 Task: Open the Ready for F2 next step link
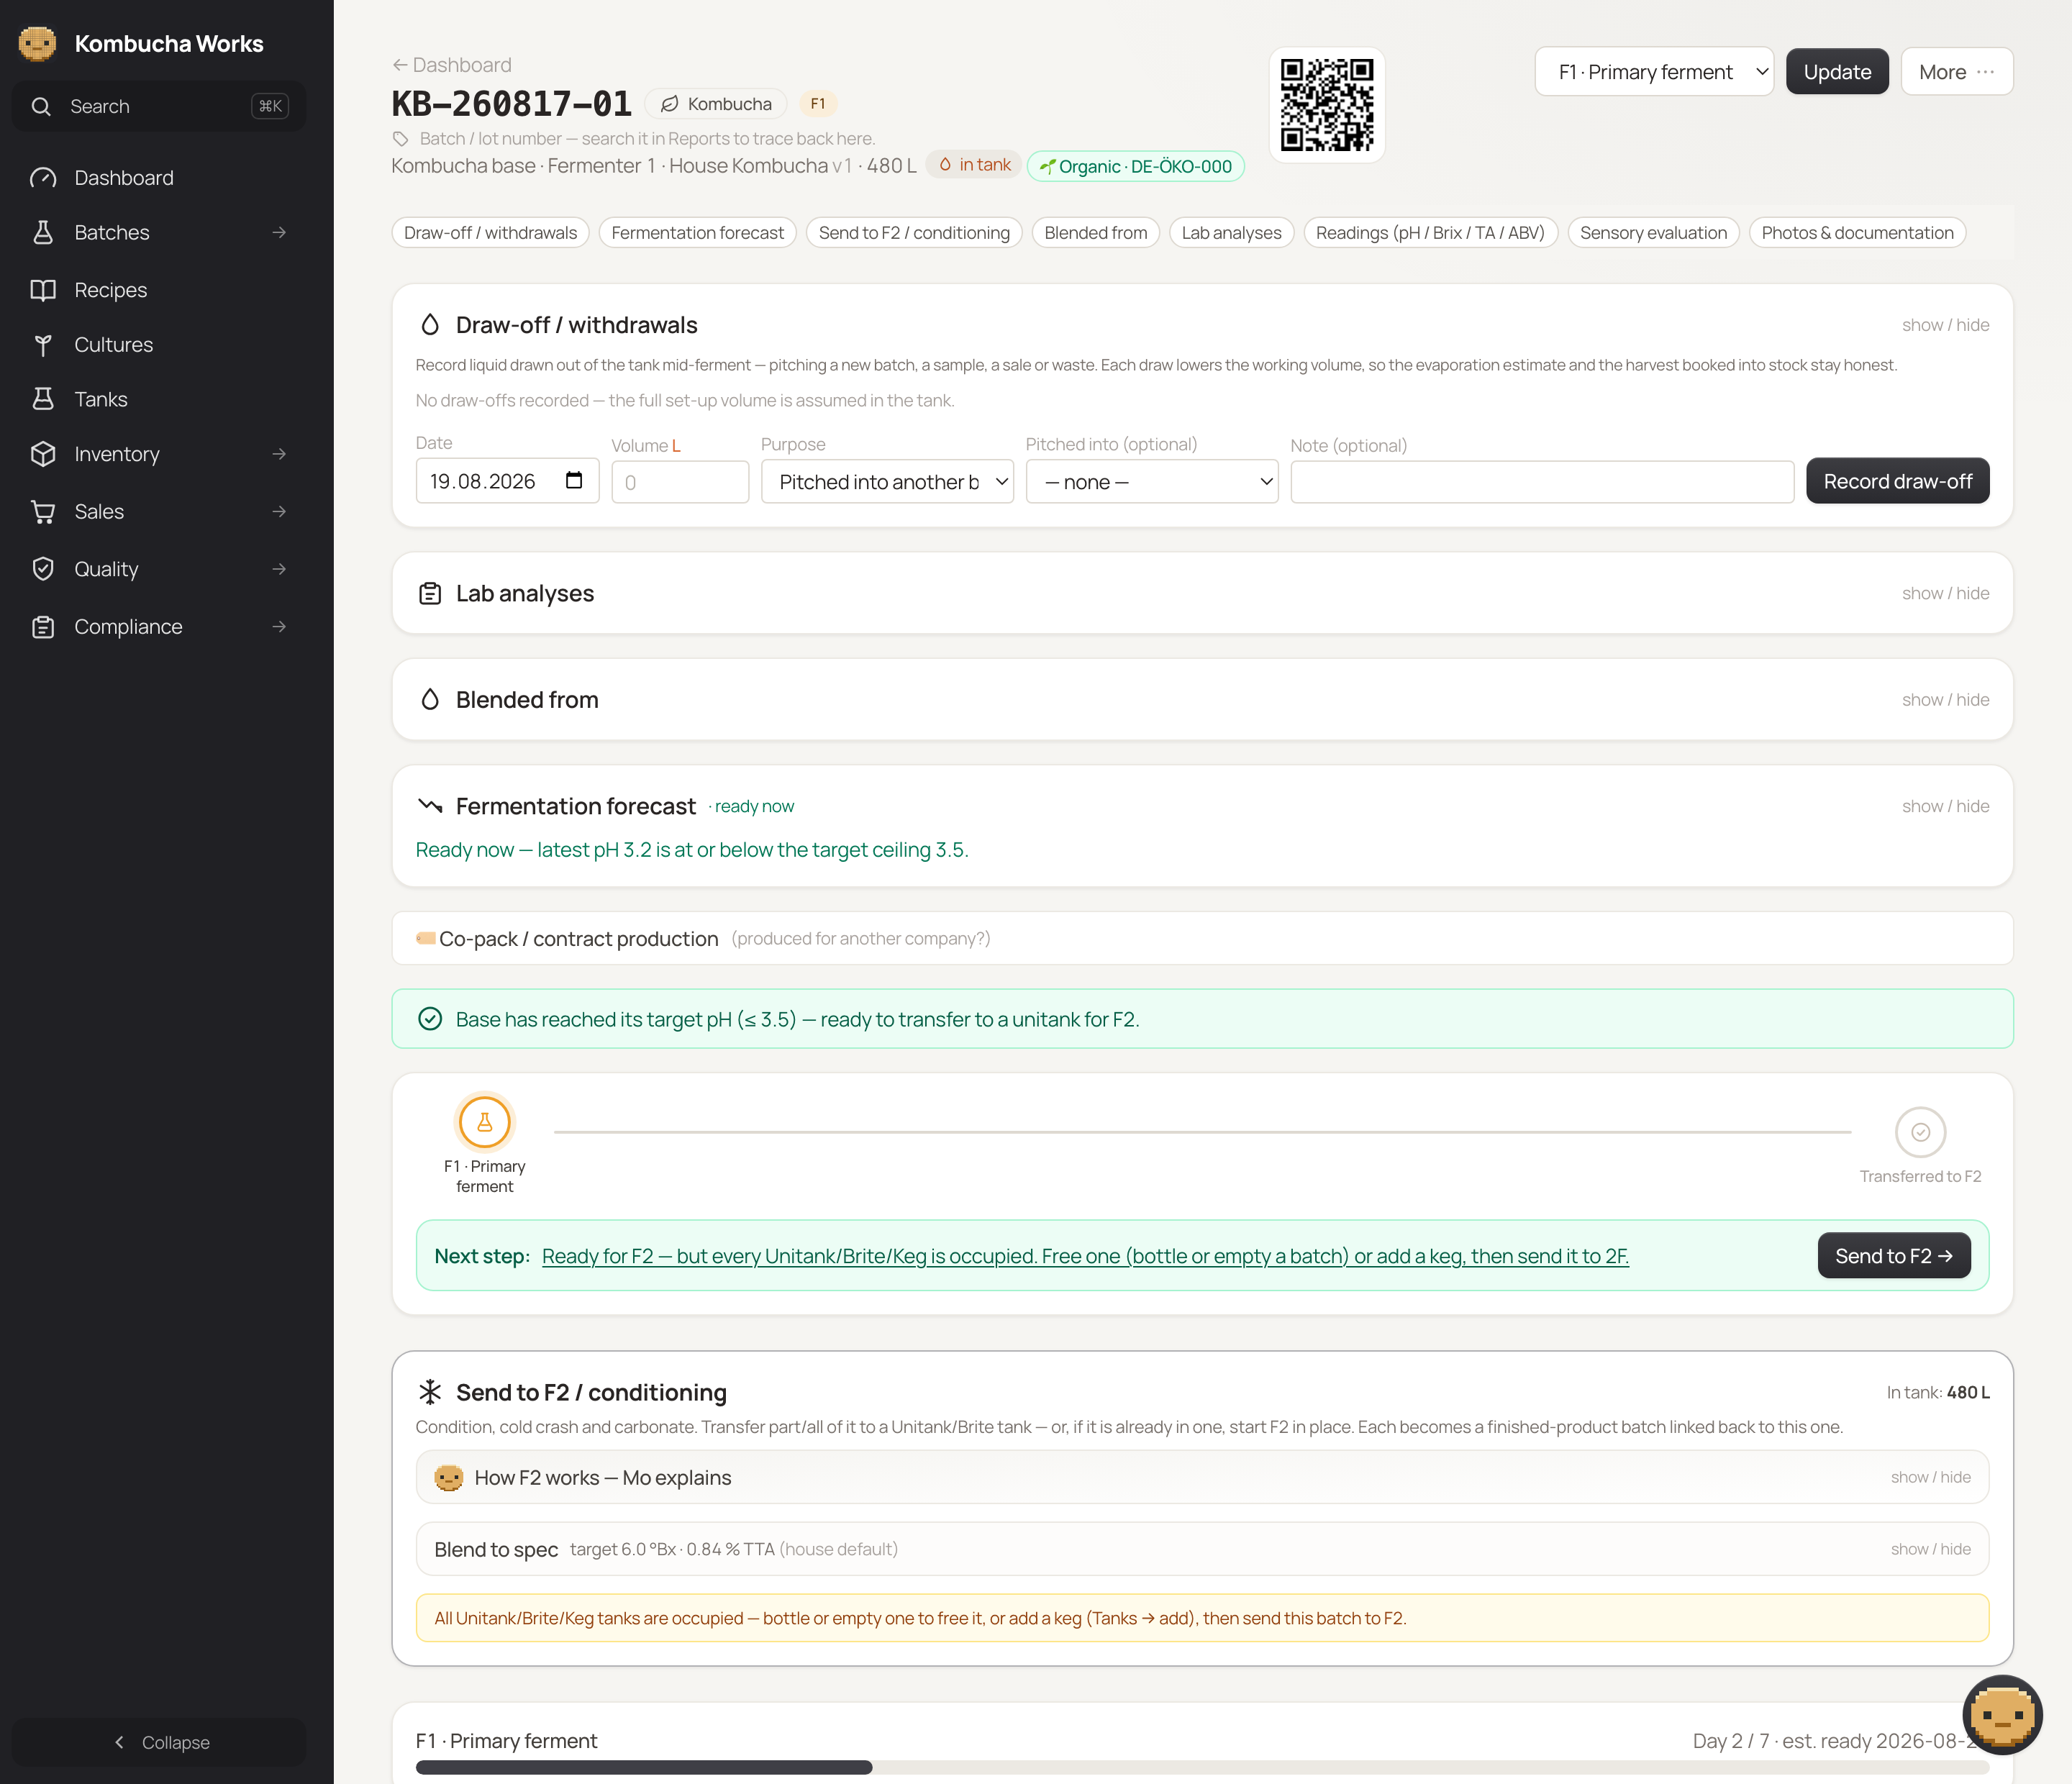[1085, 1256]
